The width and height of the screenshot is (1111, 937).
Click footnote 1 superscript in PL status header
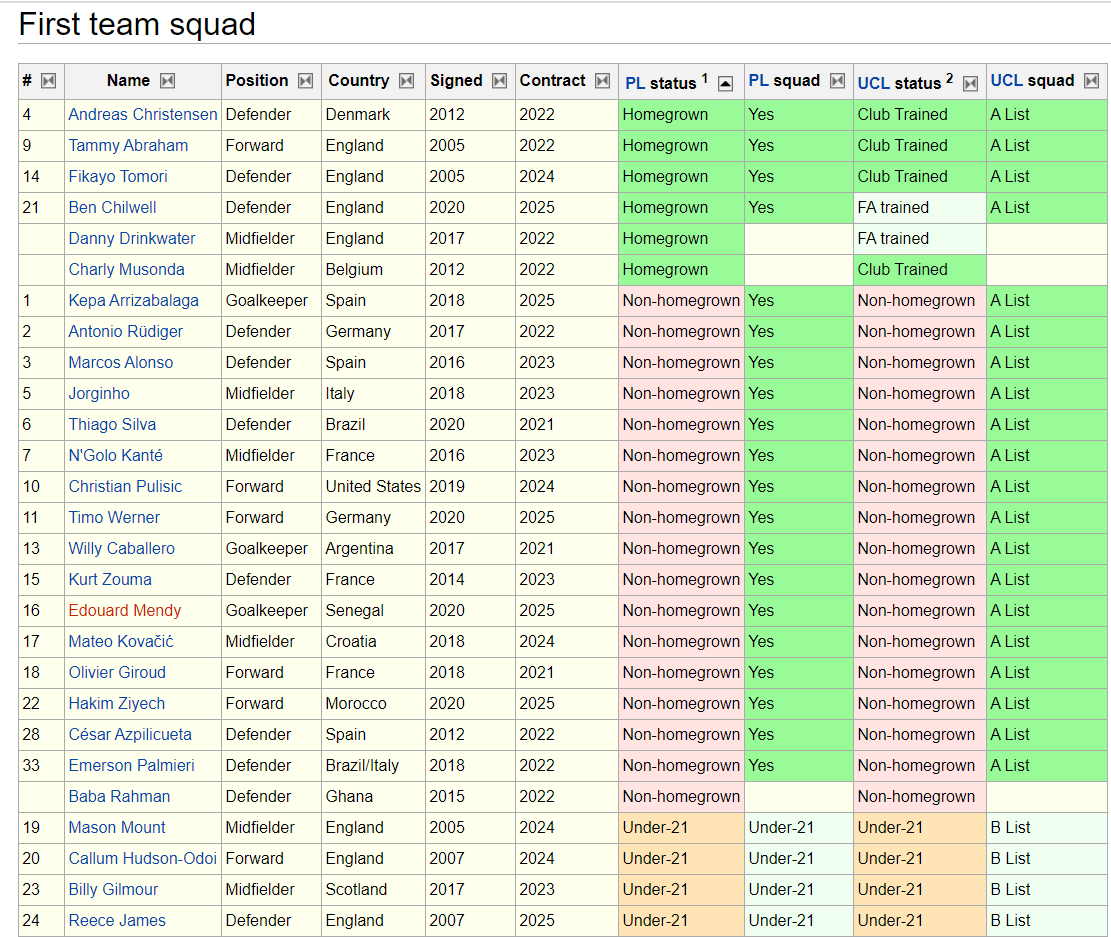point(705,78)
